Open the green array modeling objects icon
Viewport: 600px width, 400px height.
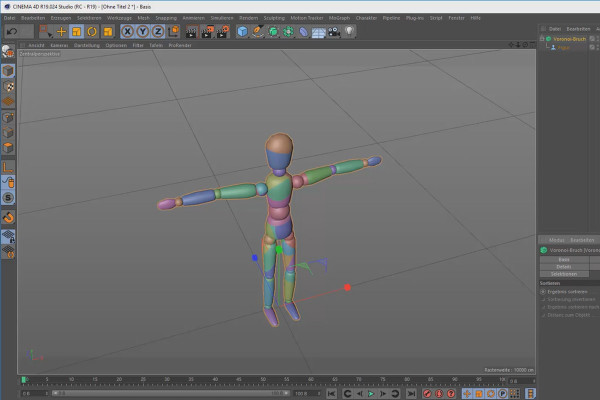(288, 31)
